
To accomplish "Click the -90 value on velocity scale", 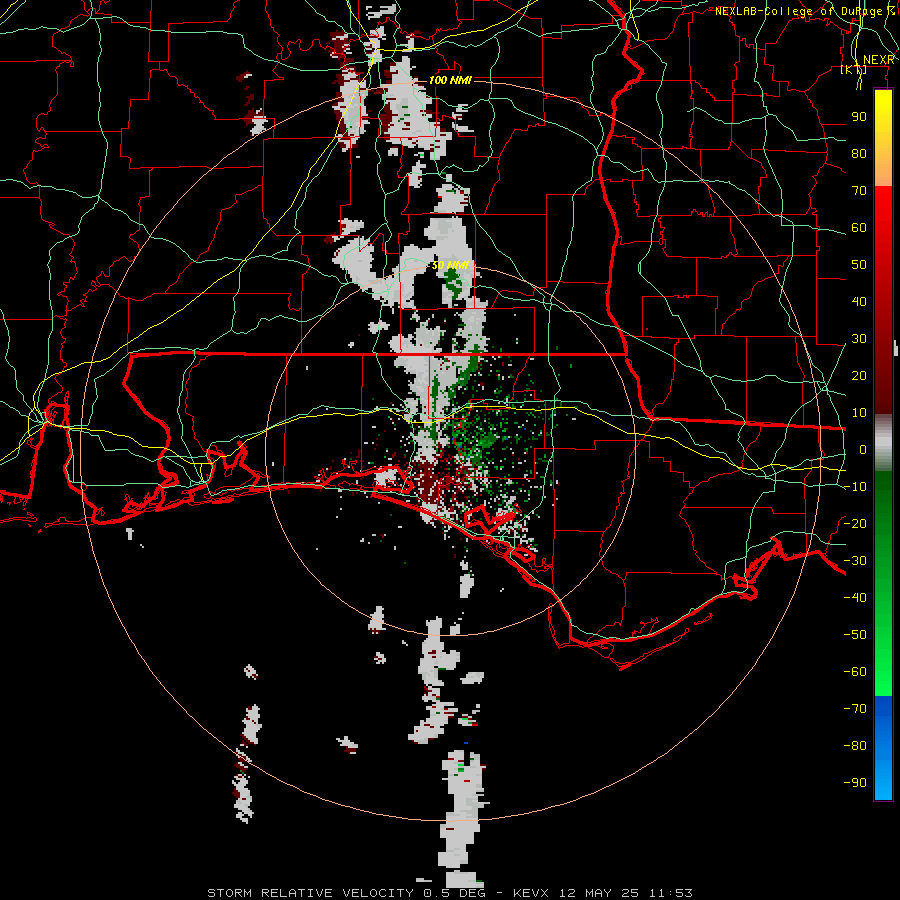I will (x=855, y=783).
